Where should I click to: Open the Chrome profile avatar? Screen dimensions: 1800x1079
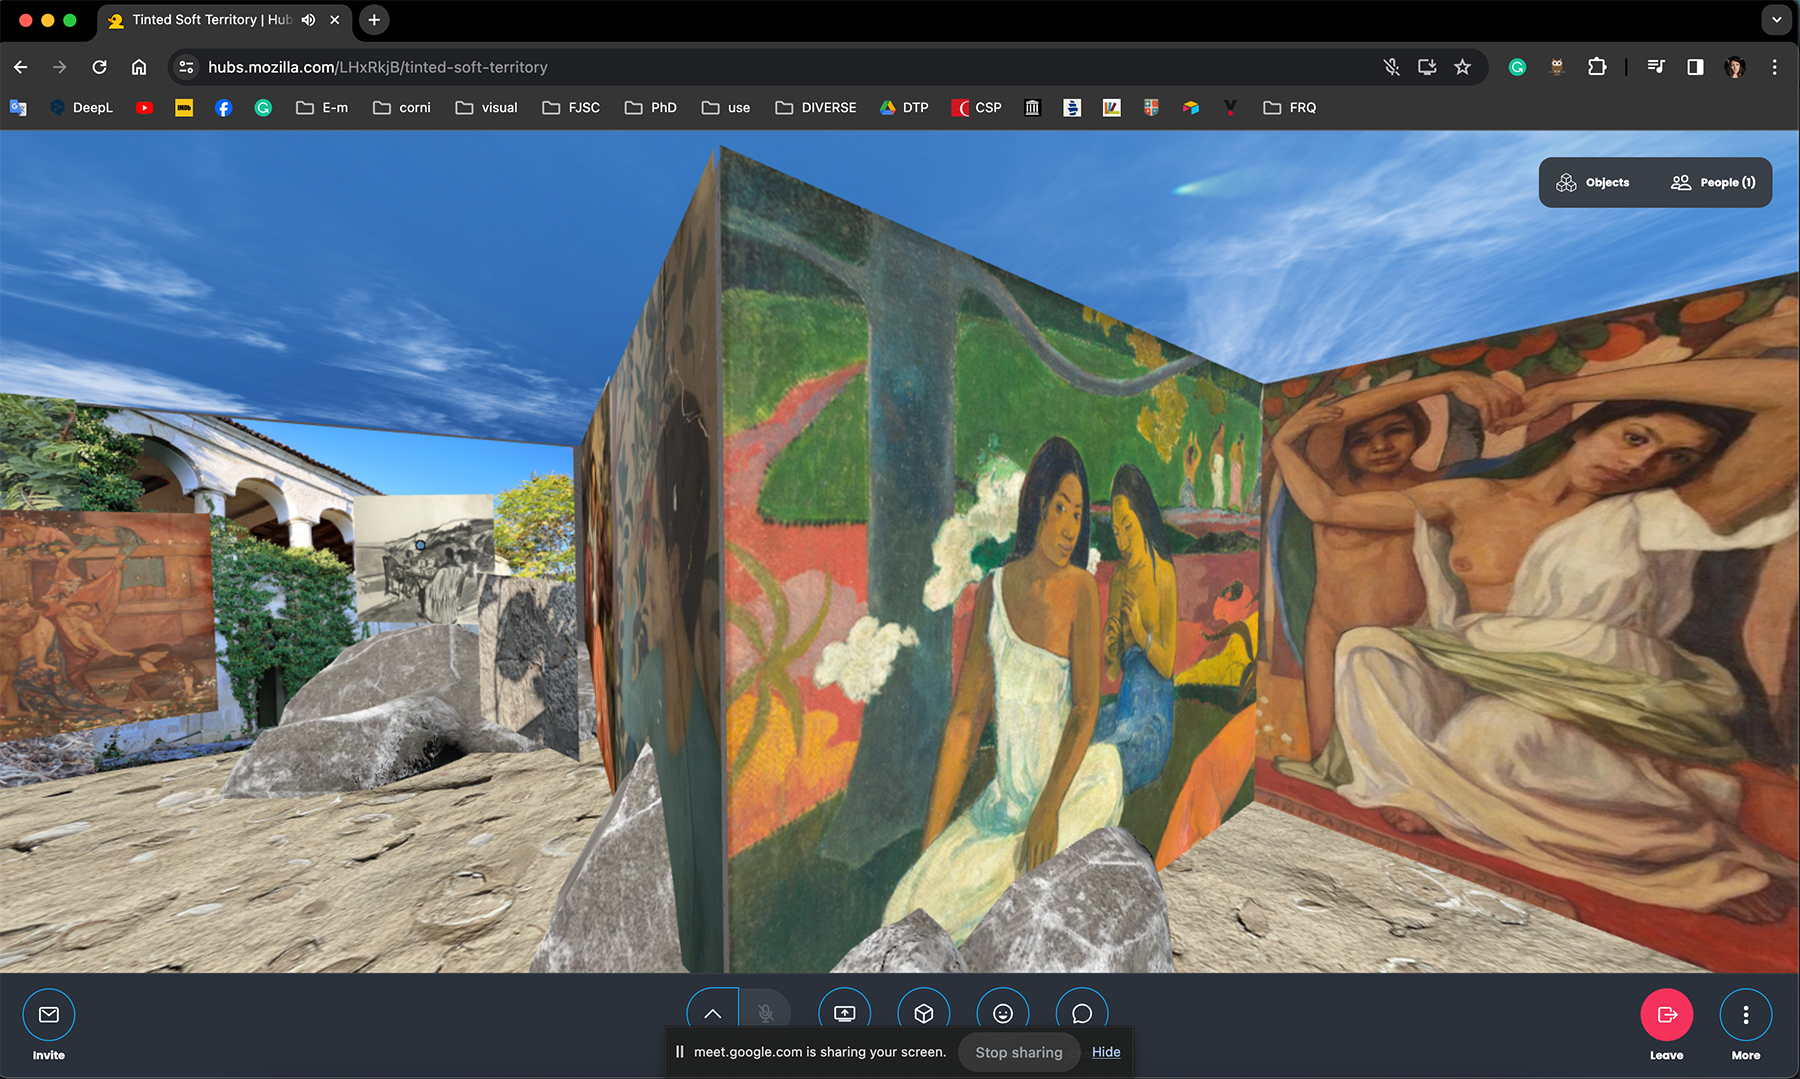(1735, 67)
